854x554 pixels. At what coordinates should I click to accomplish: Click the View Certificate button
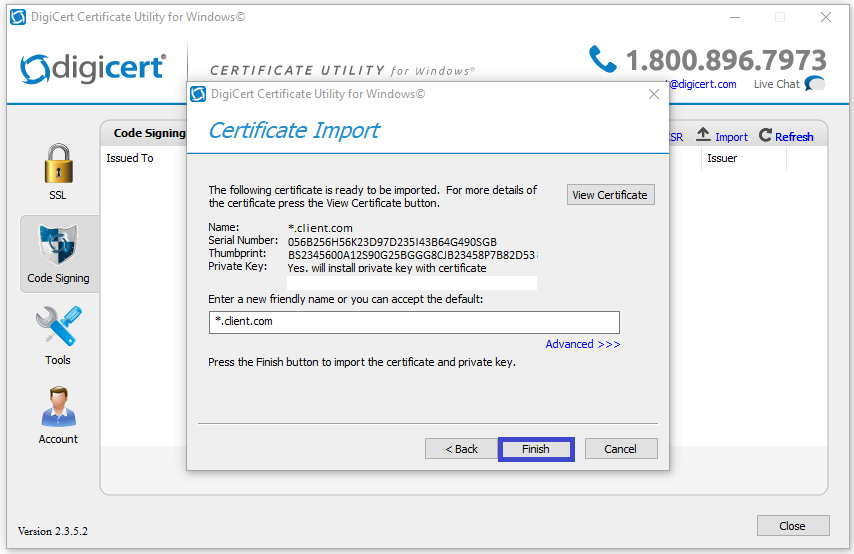pos(611,195)
